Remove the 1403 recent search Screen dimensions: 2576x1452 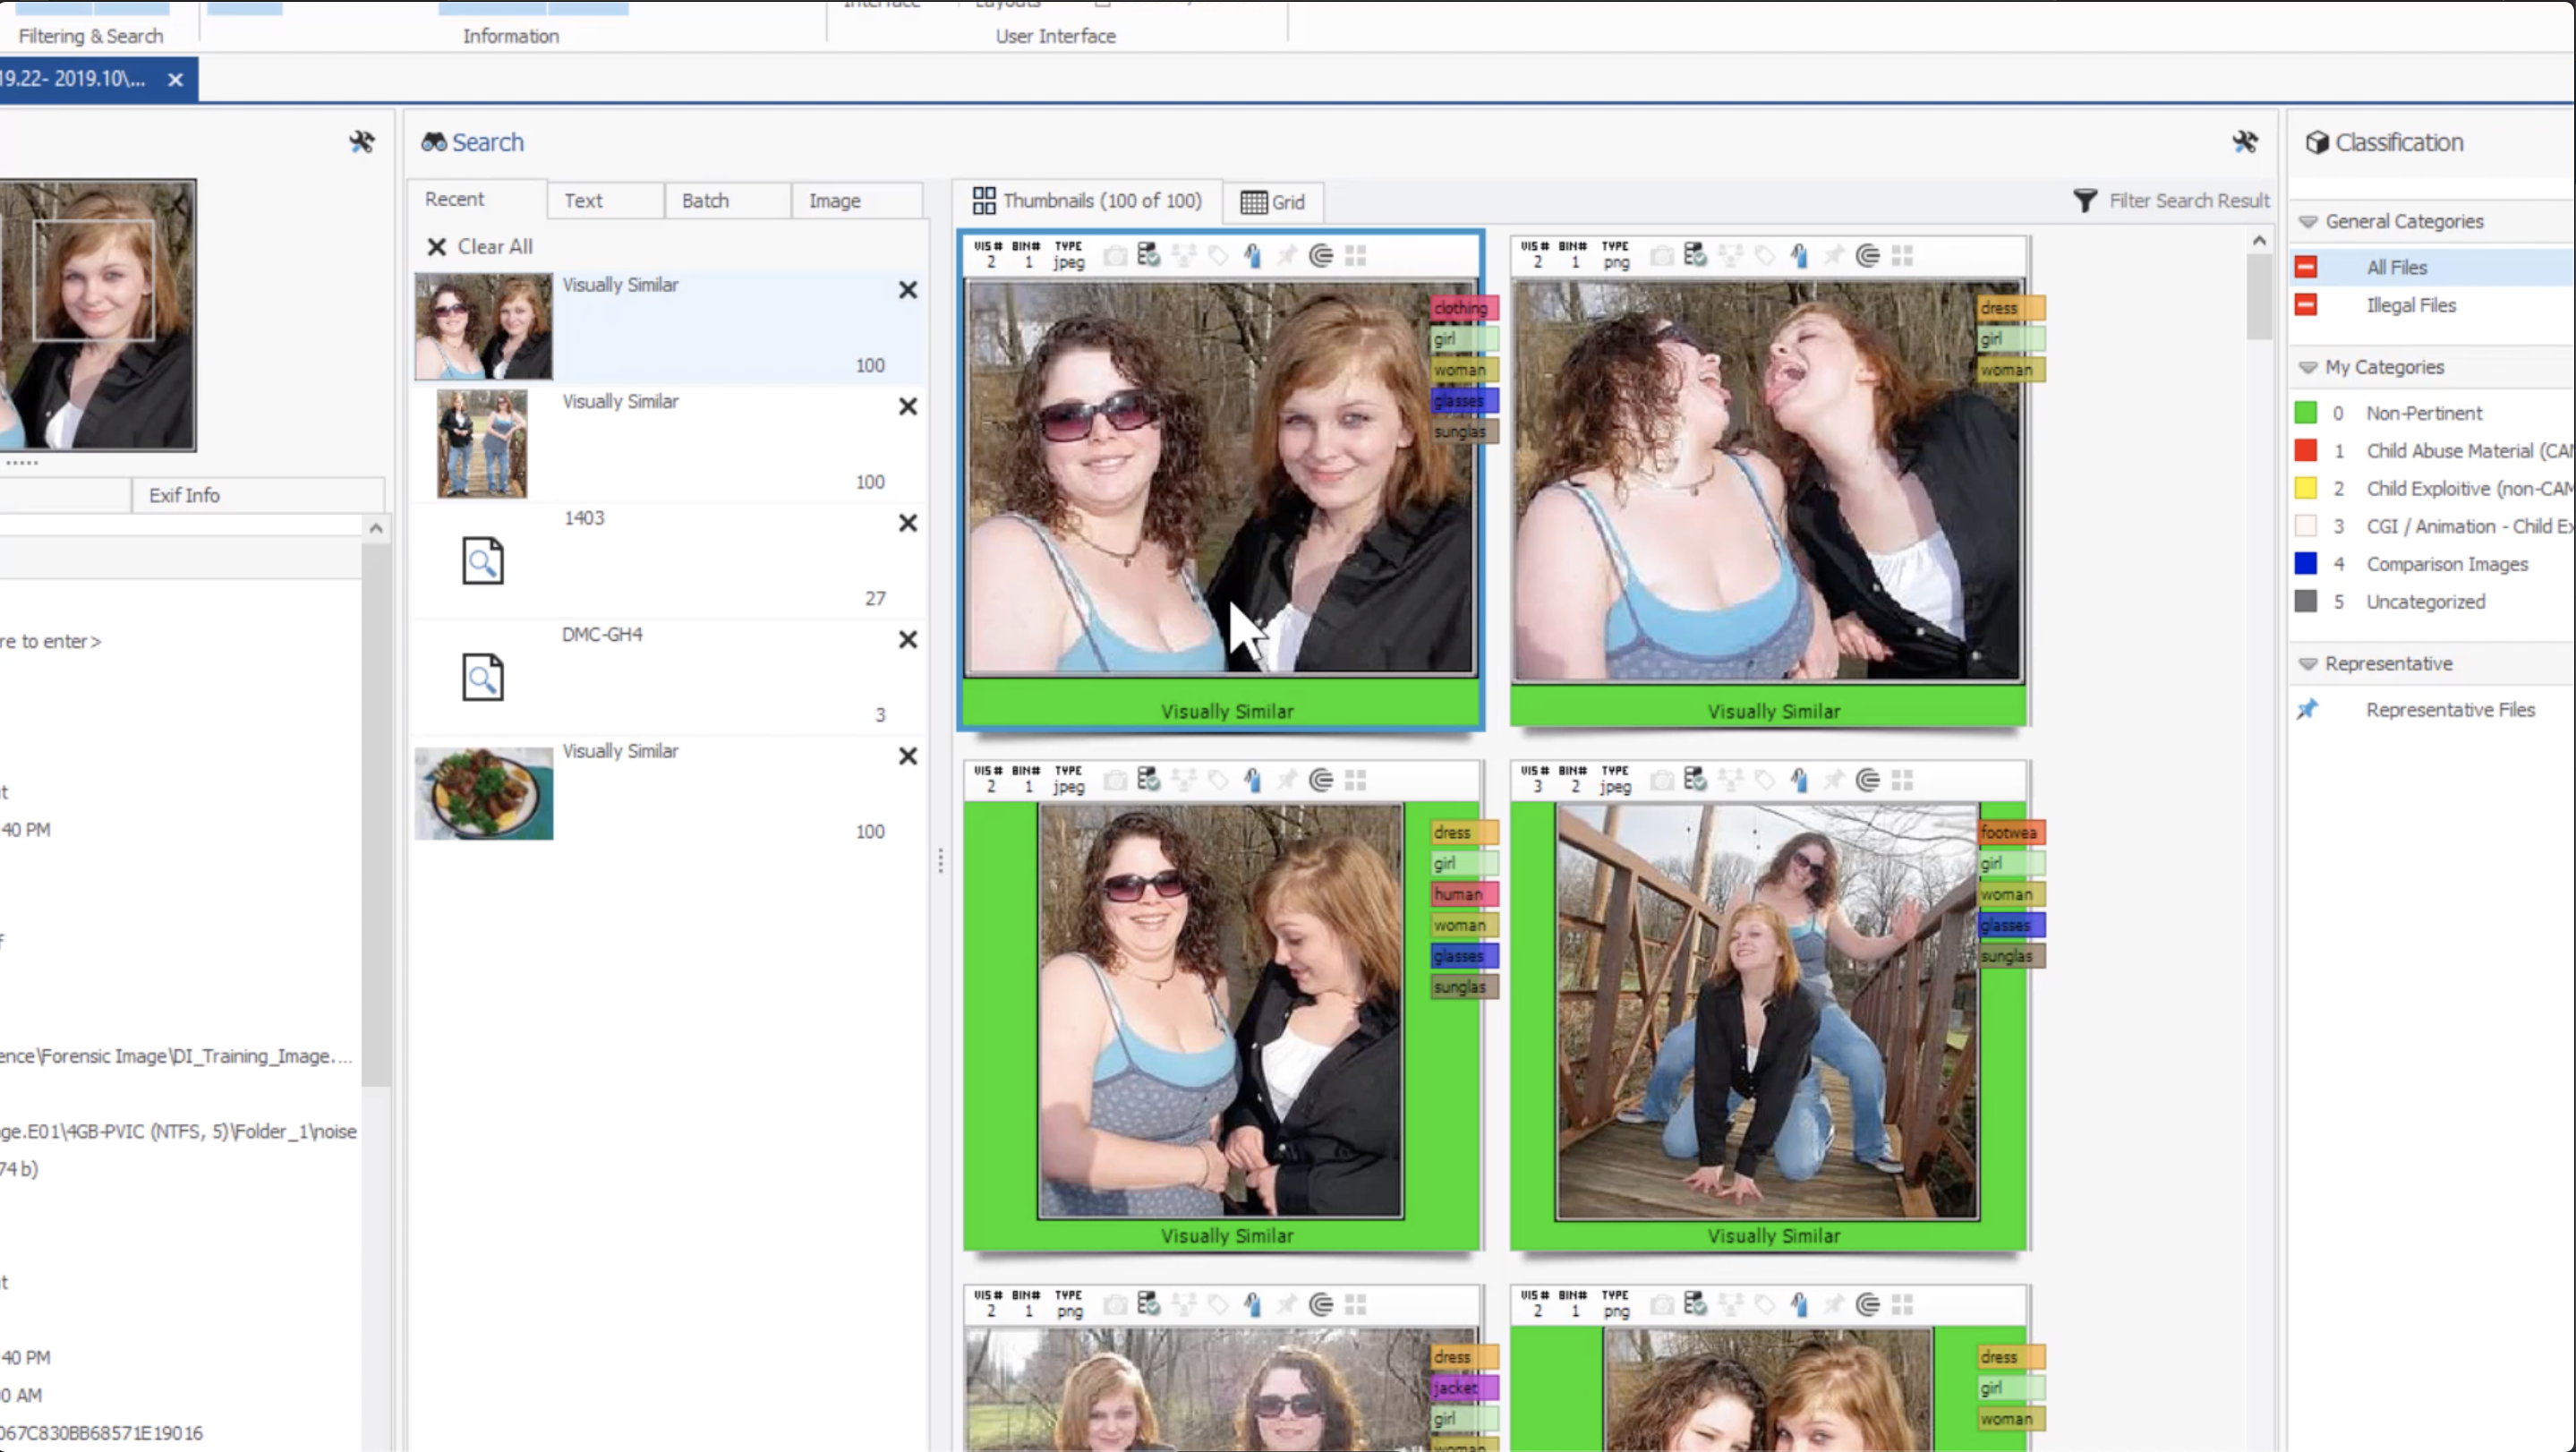pyautogui.click(x=907, y=523)
